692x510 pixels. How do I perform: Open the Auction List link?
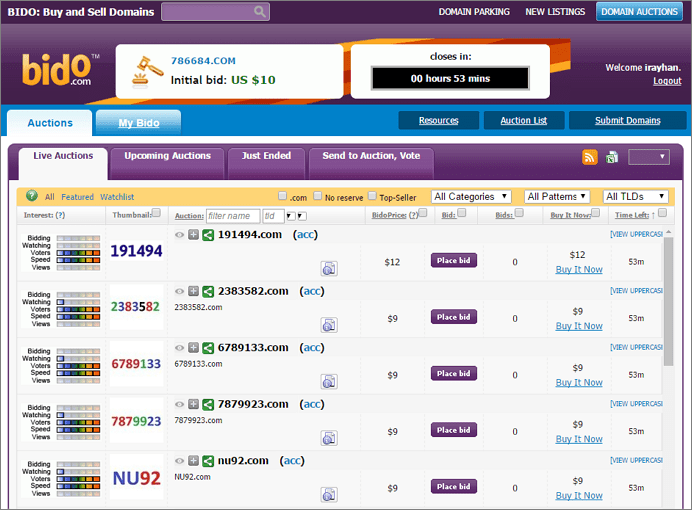pos(524,120)
